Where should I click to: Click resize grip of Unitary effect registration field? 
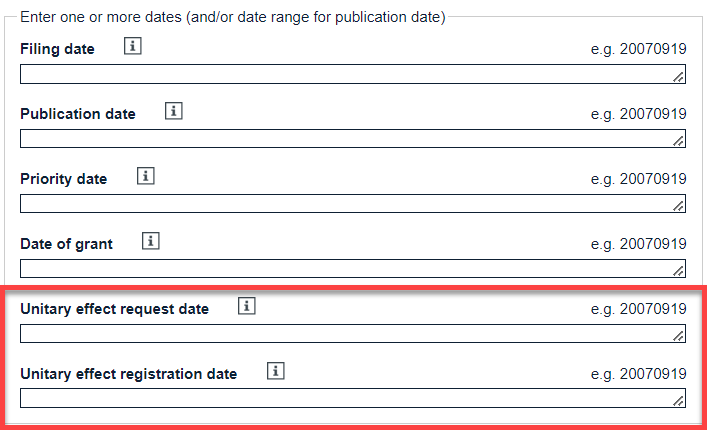[x=679, y=401]
